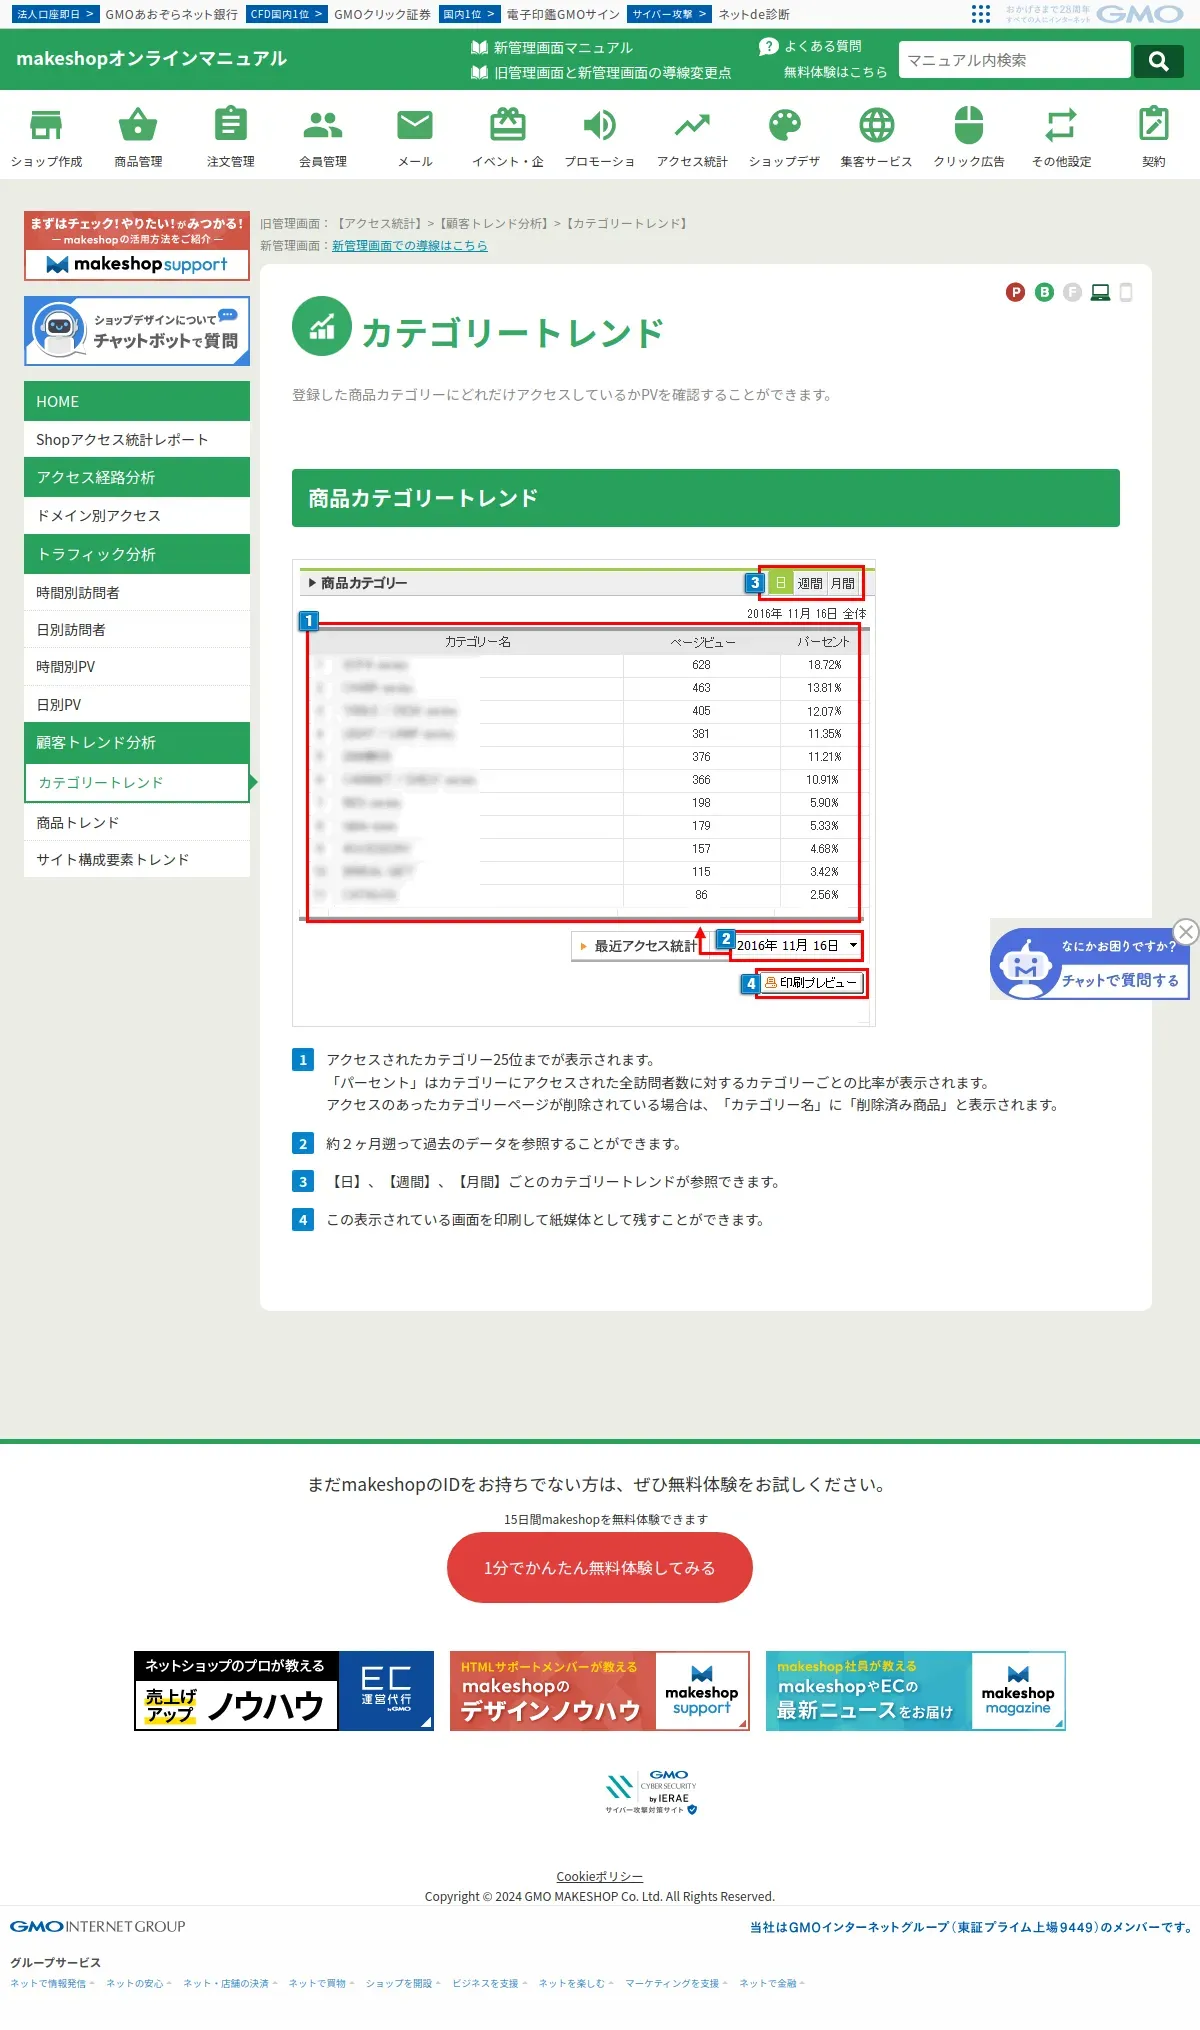
Task: Open 日別訪問者 sidebar item
Action: tap(137, 629)
